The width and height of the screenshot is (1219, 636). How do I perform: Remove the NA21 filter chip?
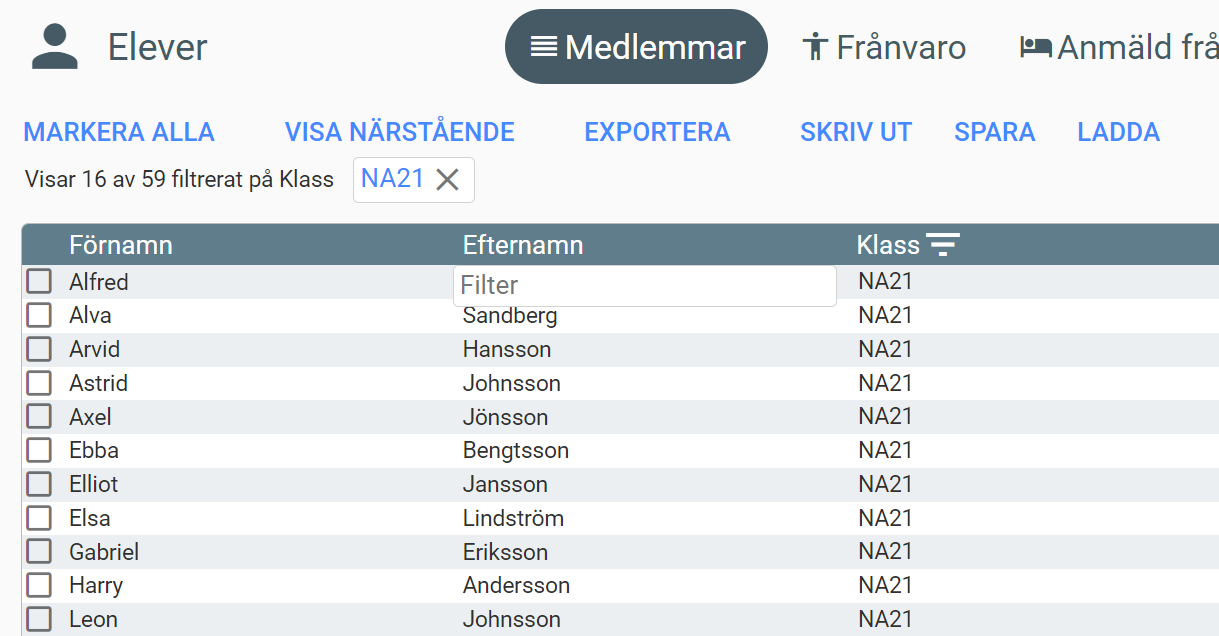(x=447, y=180)
